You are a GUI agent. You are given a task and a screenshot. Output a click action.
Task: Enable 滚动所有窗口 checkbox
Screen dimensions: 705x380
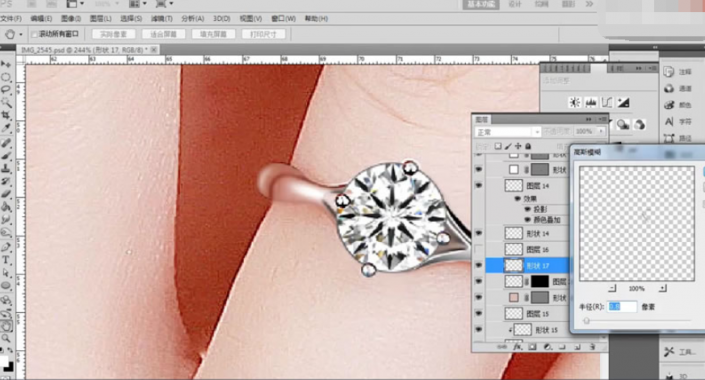34,34
